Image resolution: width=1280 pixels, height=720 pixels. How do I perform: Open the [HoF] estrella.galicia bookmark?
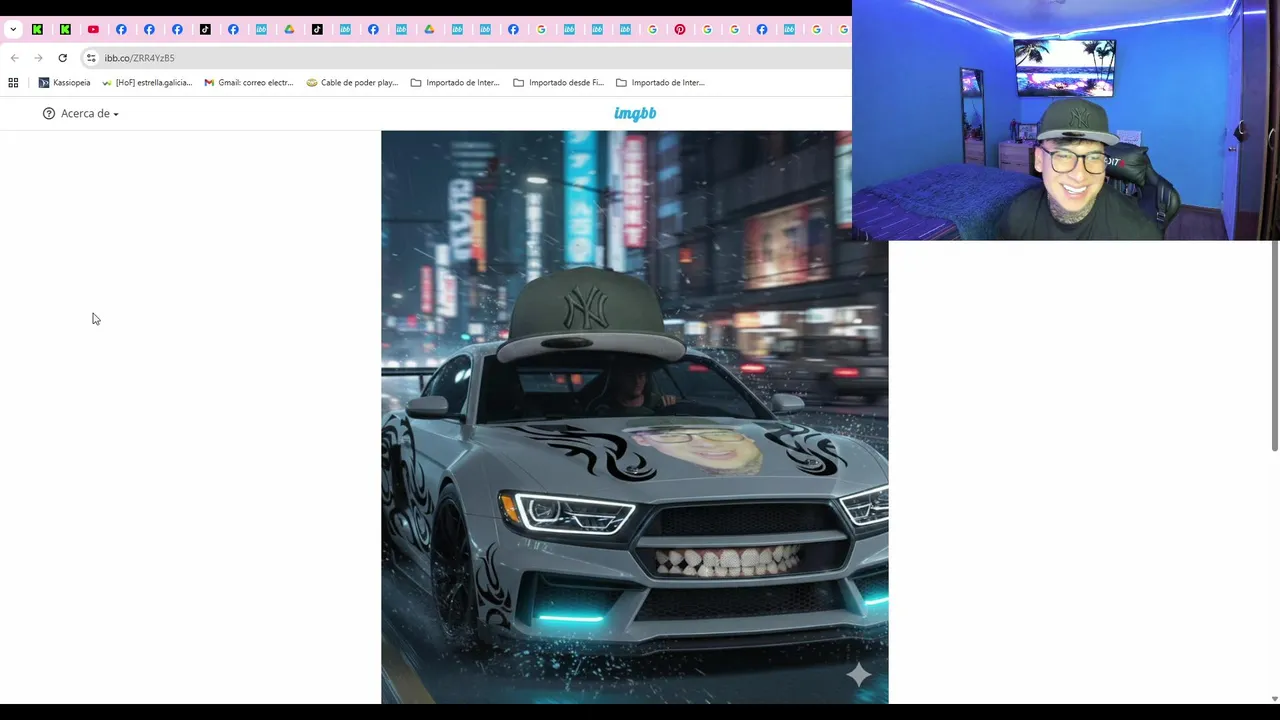[147, 83]
